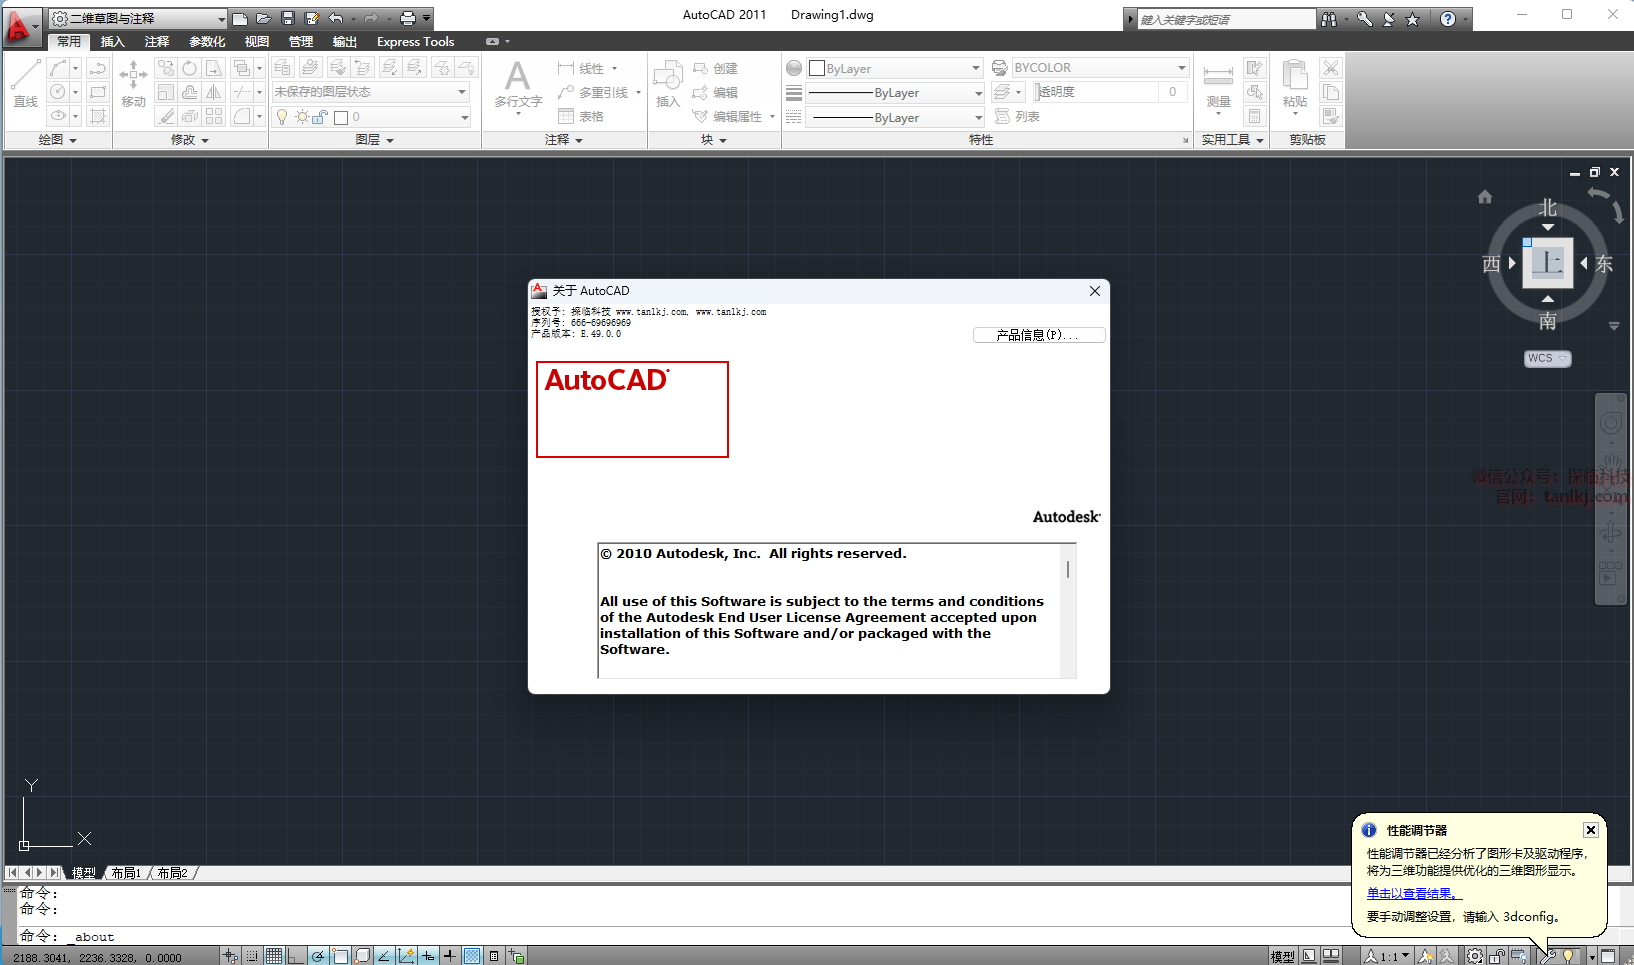Close the 关于 AutoCAD dialog
Image resolution: width=1634 pixels, height=965 pixels.
[1095, 291]
